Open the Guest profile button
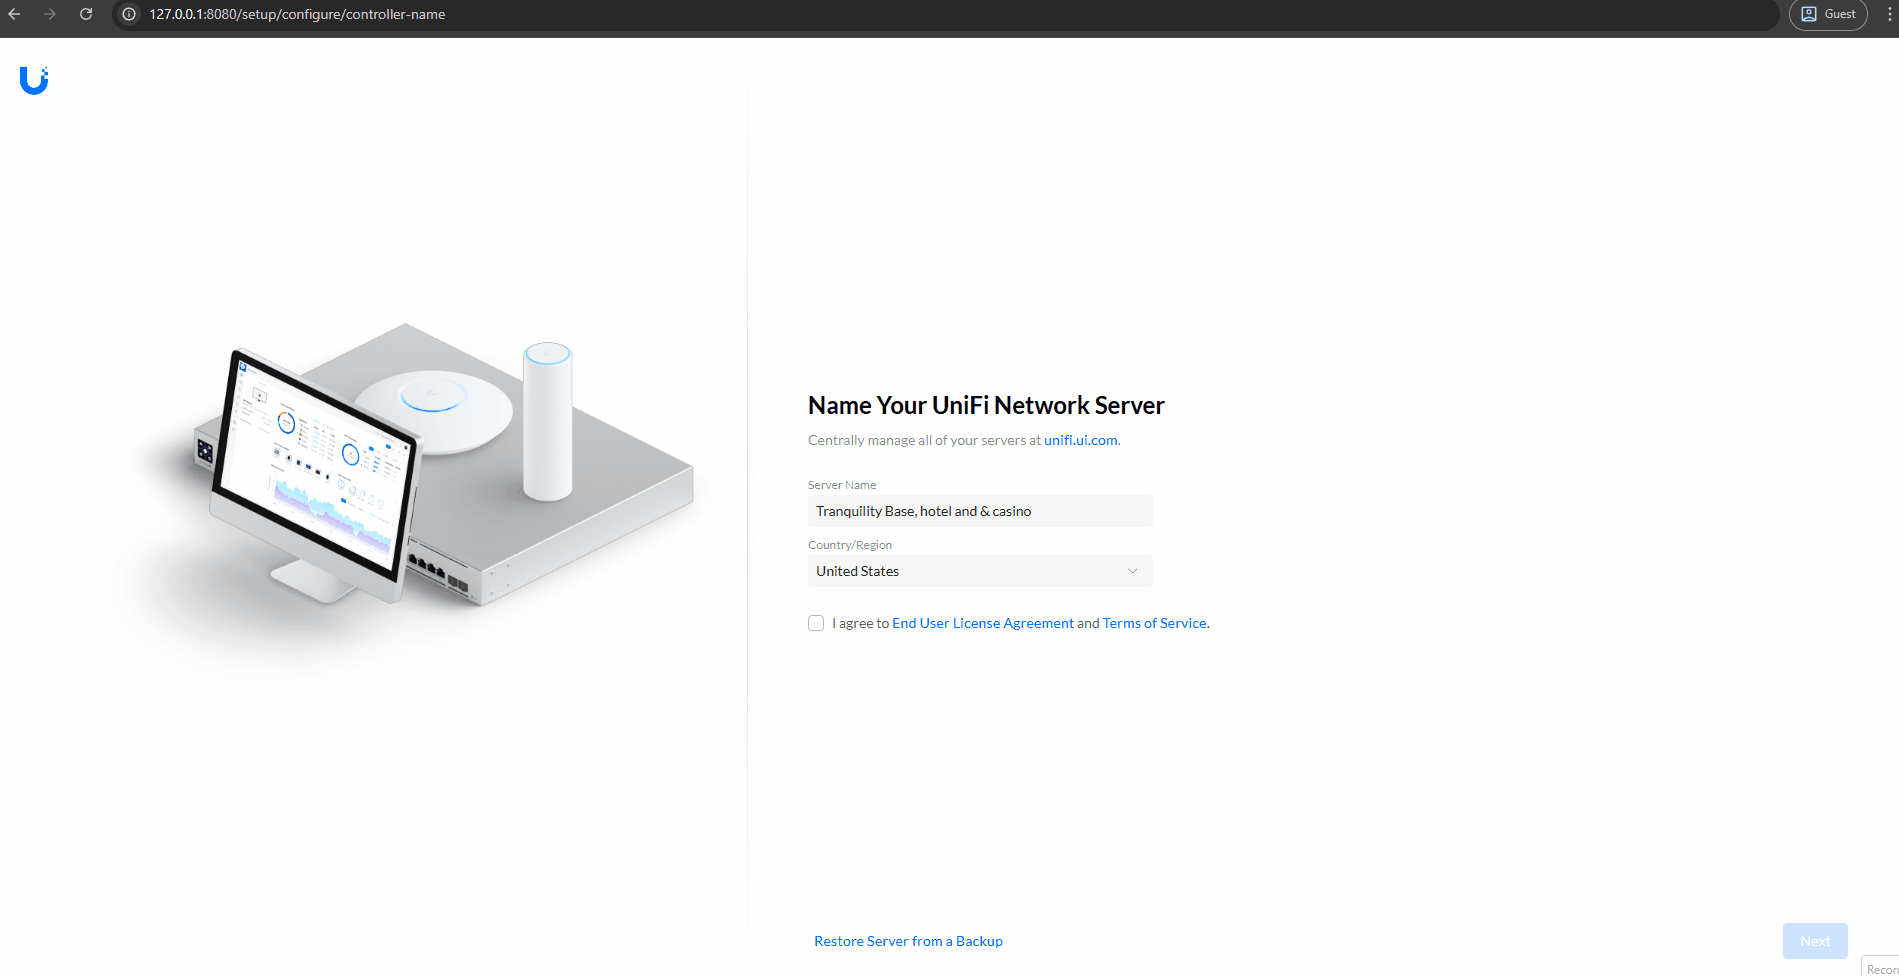1899x976 pixels. point(1828,14)
